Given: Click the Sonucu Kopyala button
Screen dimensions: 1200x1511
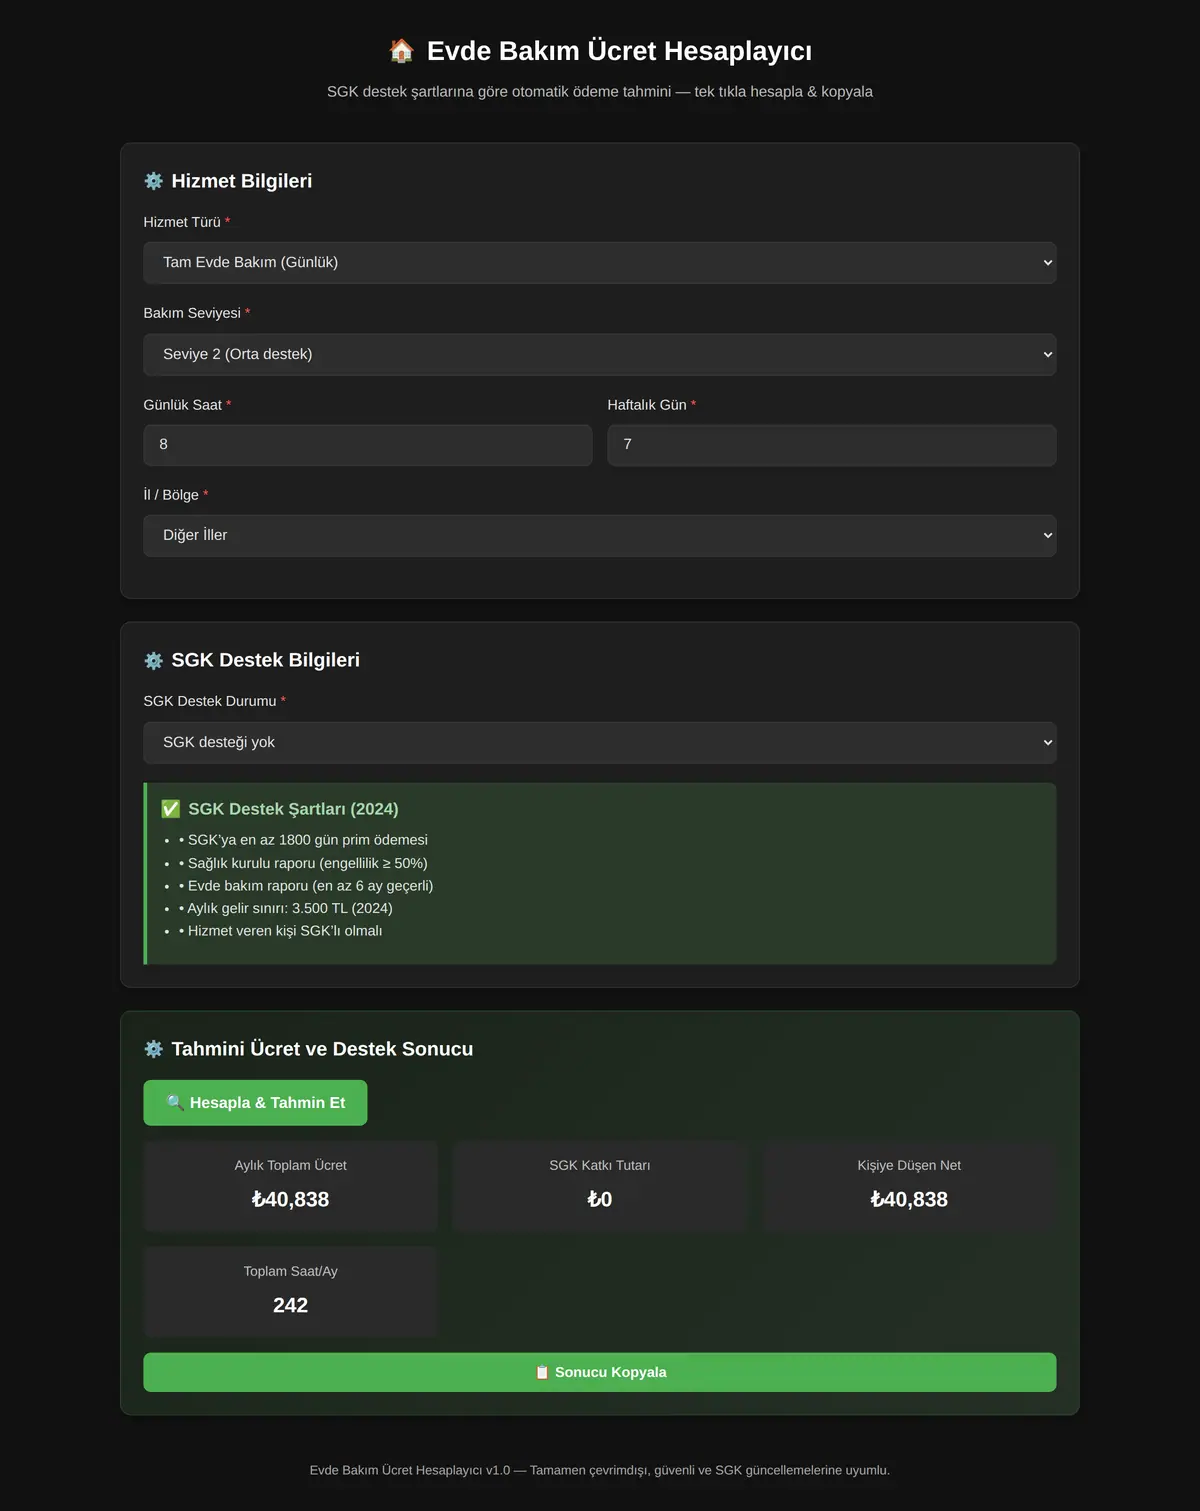Looking at the screenshot, I should tap(600, 1372).
